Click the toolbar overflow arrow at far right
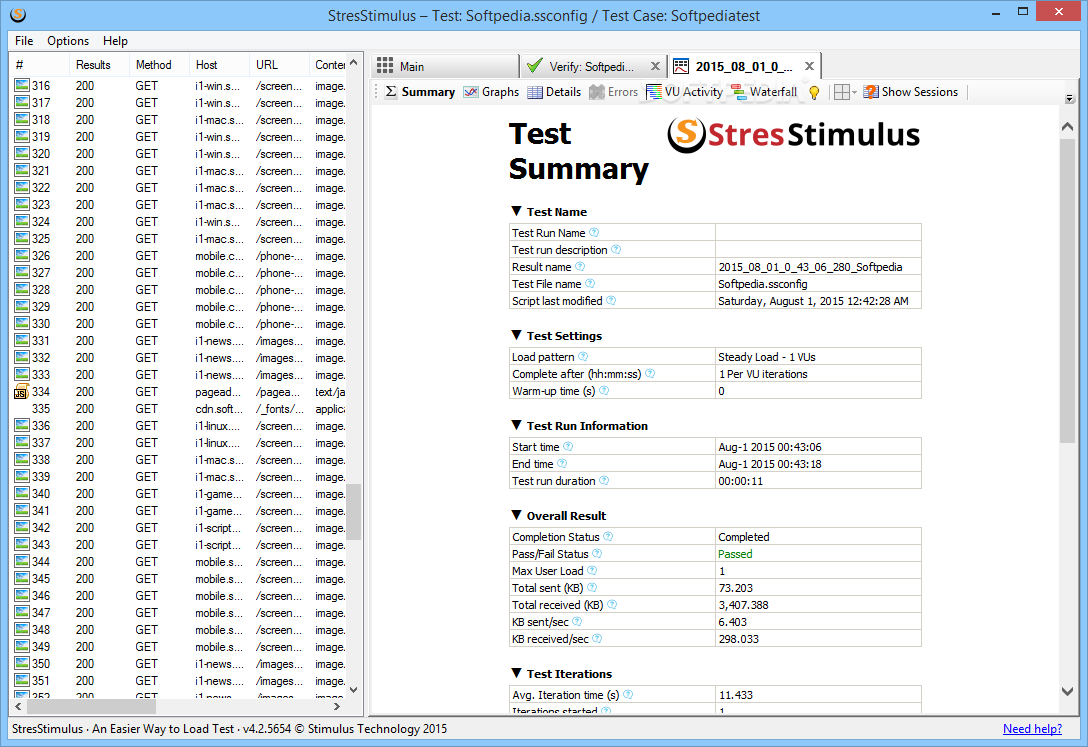Screen dimensions: 1088x747 coord(1069,98)
